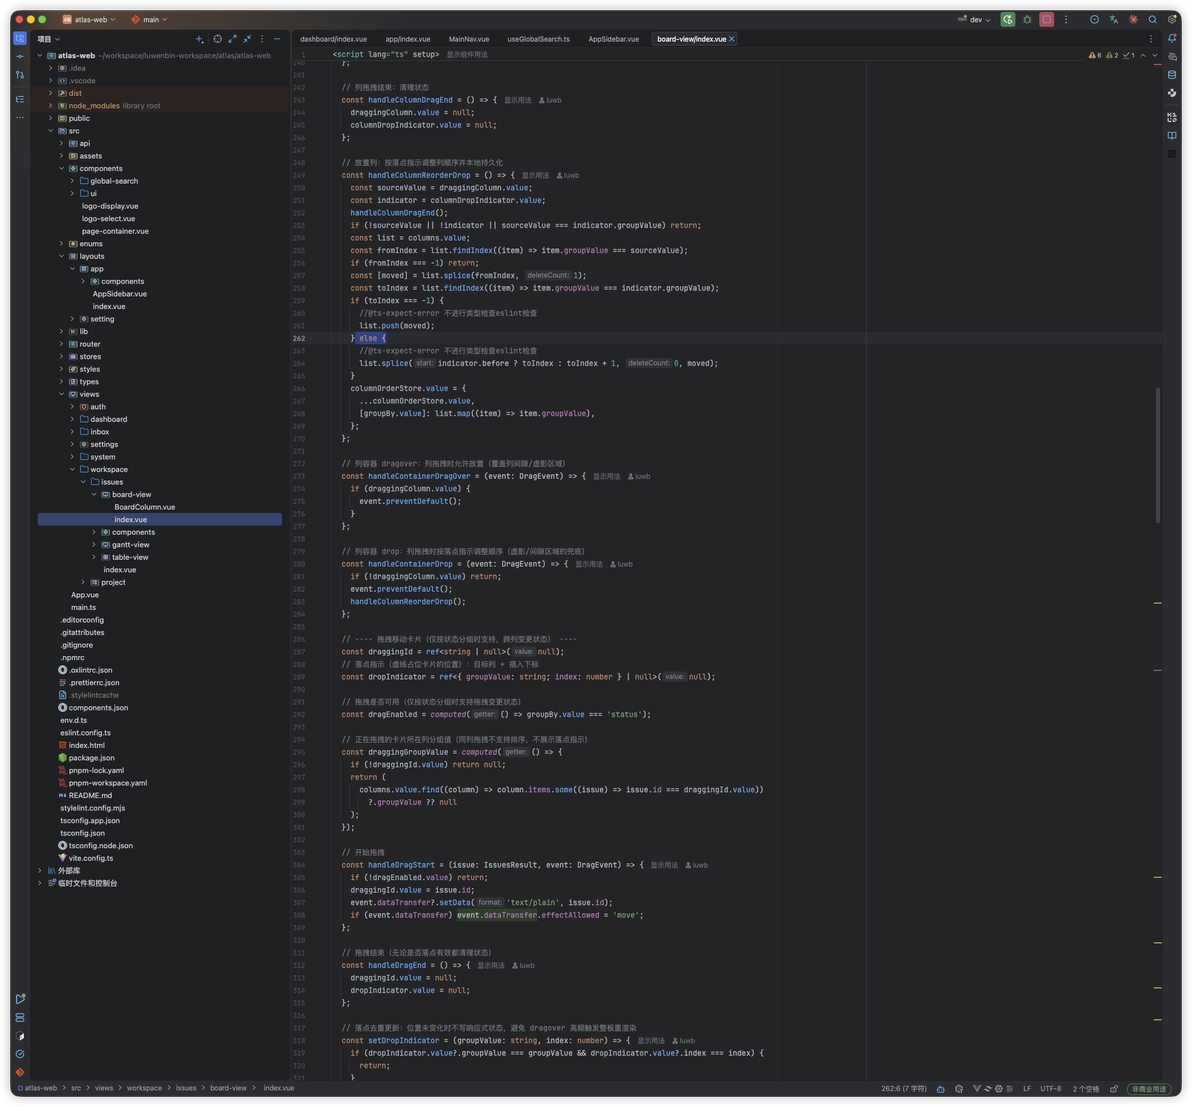Expand the gantt-view folder

[94, 544]
